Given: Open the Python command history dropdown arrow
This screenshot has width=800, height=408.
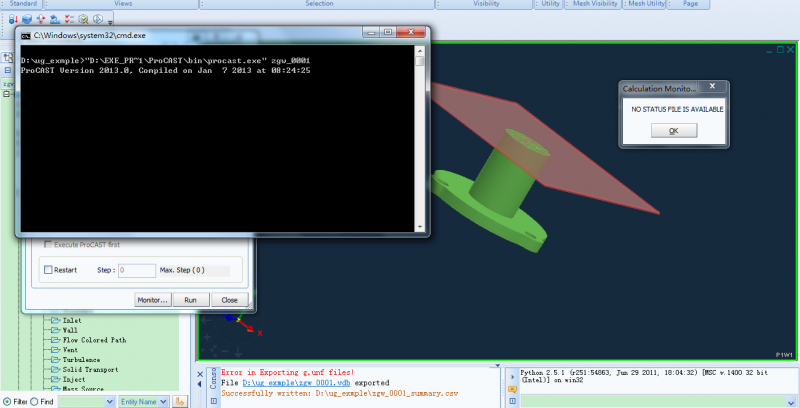Looking at the screenshot, I should click(x=791, y=402).
